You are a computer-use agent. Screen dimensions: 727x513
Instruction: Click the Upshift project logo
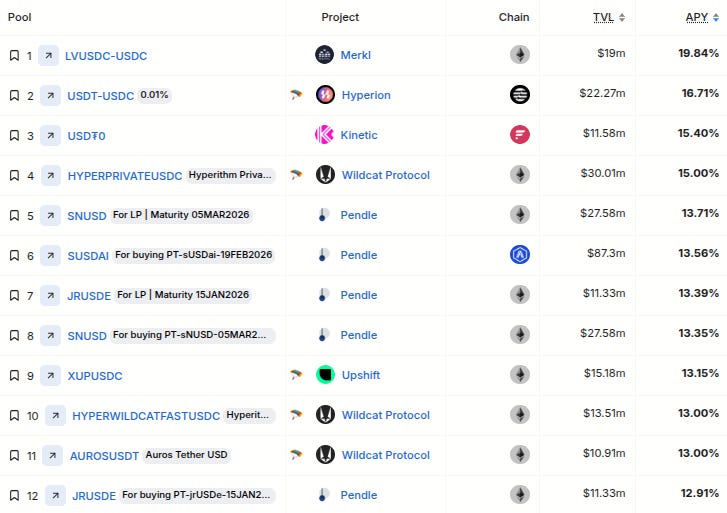325,375
